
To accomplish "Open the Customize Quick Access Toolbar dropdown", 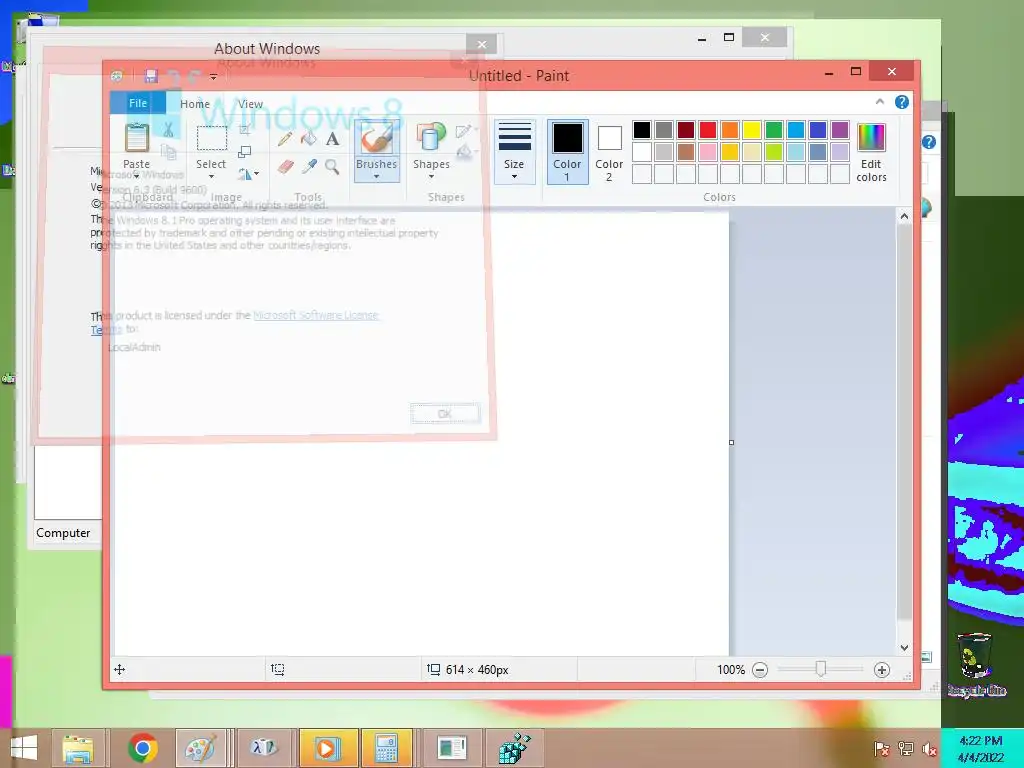I will pos(213,77).
